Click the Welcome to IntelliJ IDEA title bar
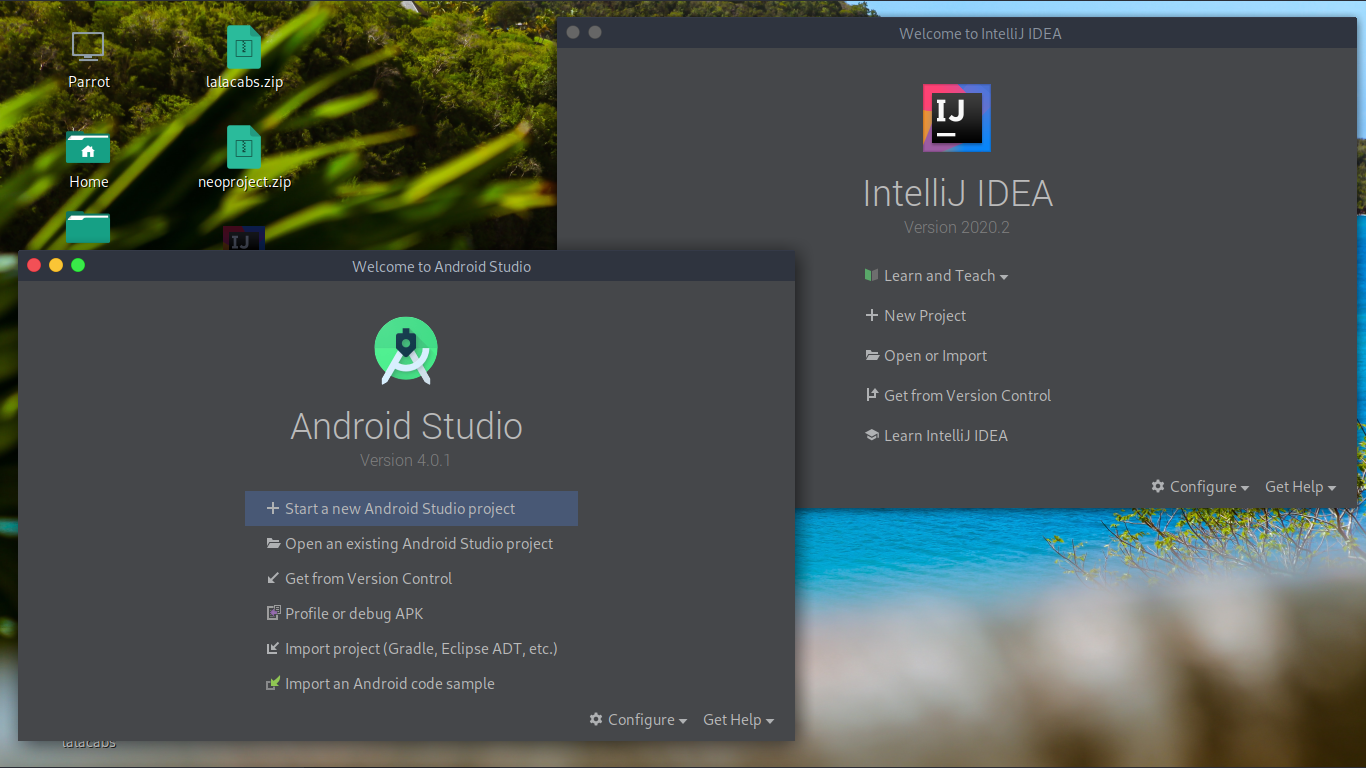 point(979,34)
